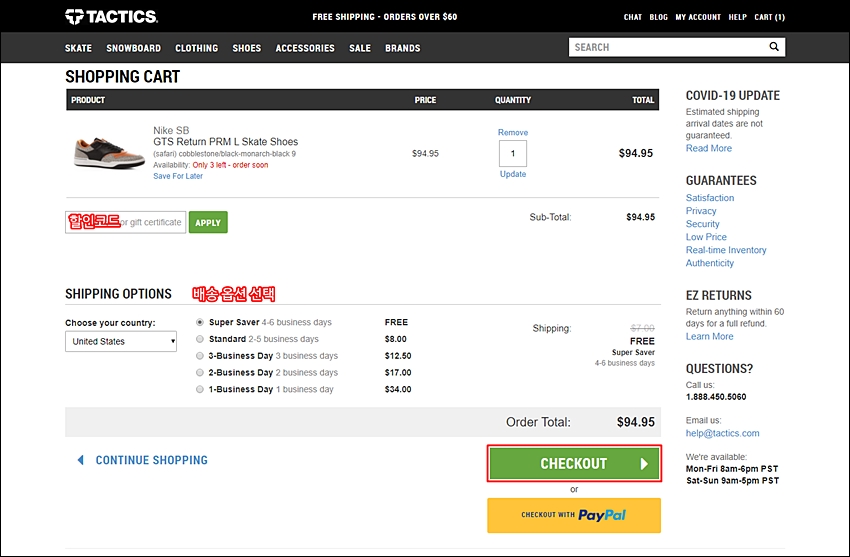Select Super Saver shipping option

point(200,322)
